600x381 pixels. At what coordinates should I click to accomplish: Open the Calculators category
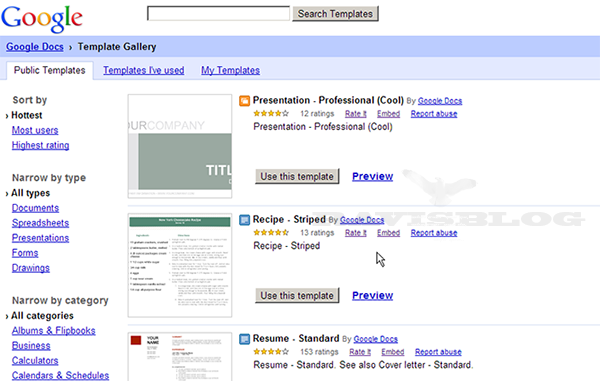click(x=35, y=360)
